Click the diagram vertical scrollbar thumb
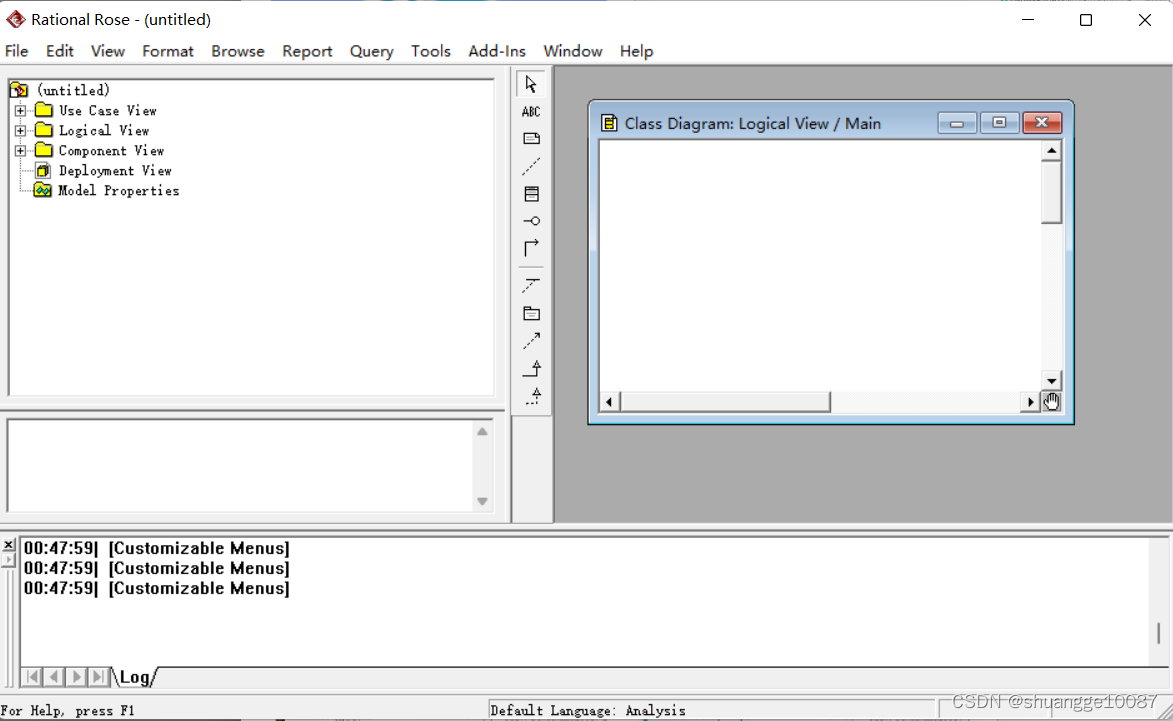Image resolution: width=1173 pixels, height=721 pixels. (x=1051, y=192)
